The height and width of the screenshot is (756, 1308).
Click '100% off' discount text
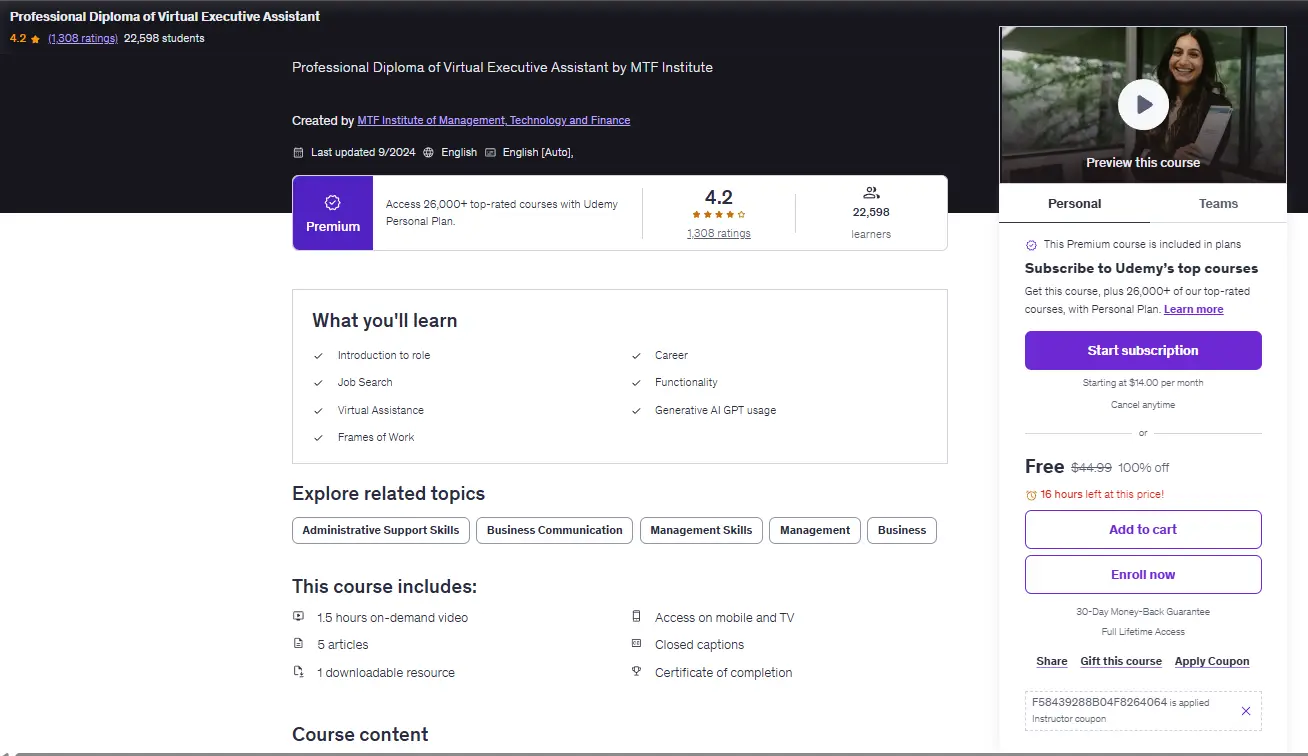(x=1144, y=467)
